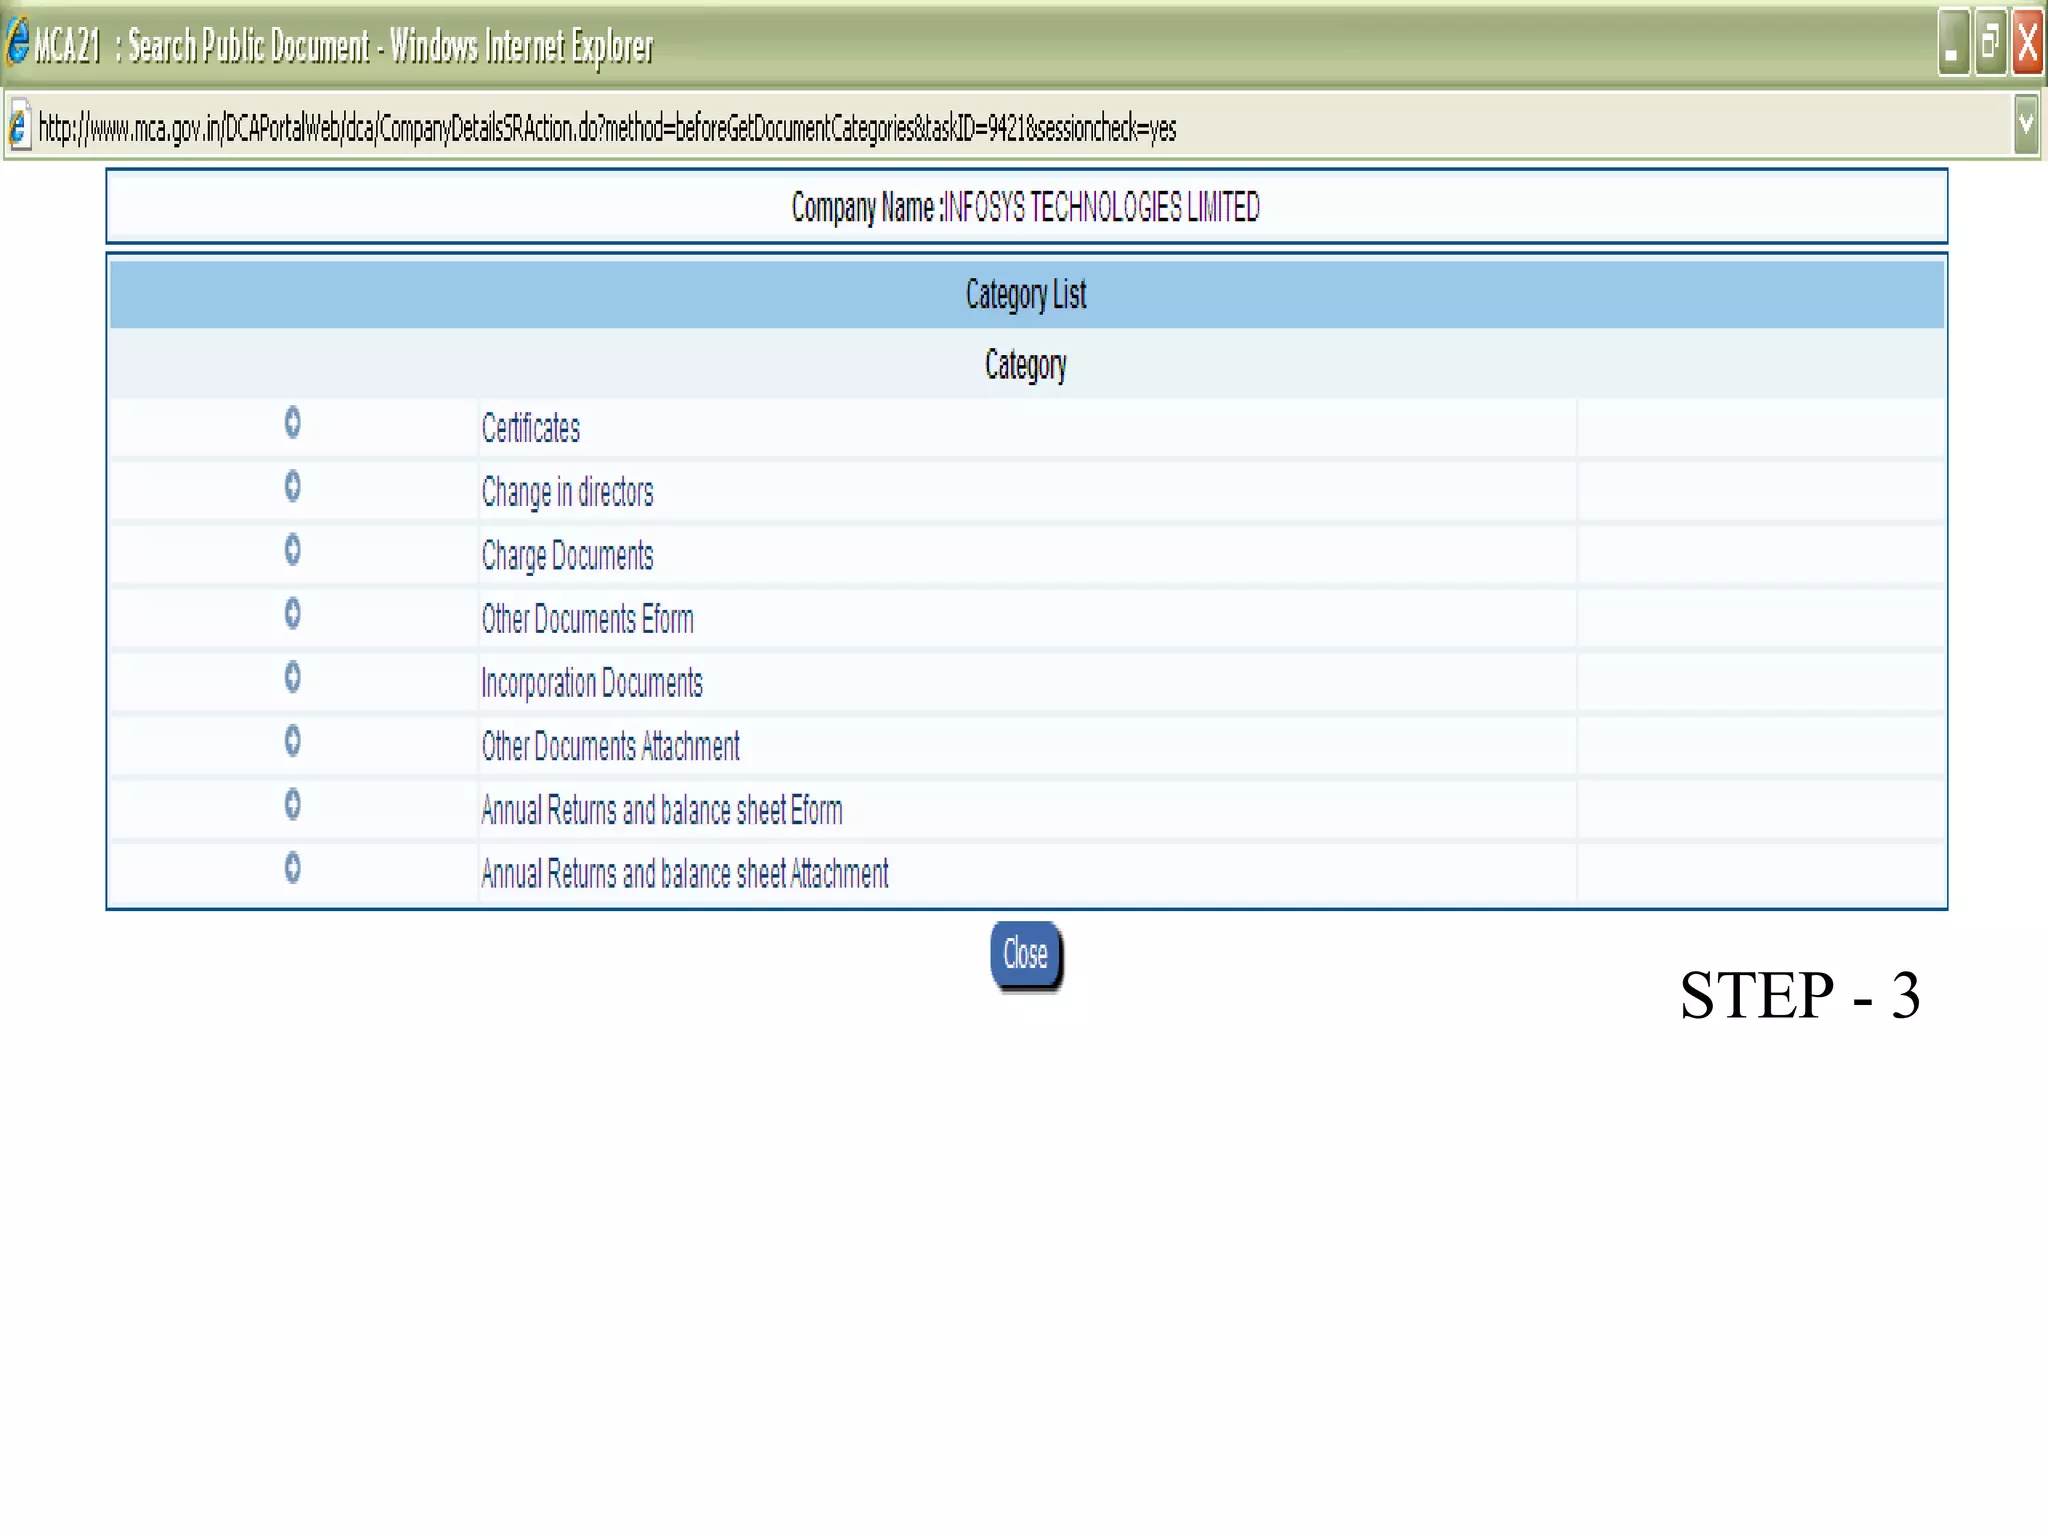Click the Close button below the list
This screenshot has height=1536, width=2048.
(x=1025, y=954)
